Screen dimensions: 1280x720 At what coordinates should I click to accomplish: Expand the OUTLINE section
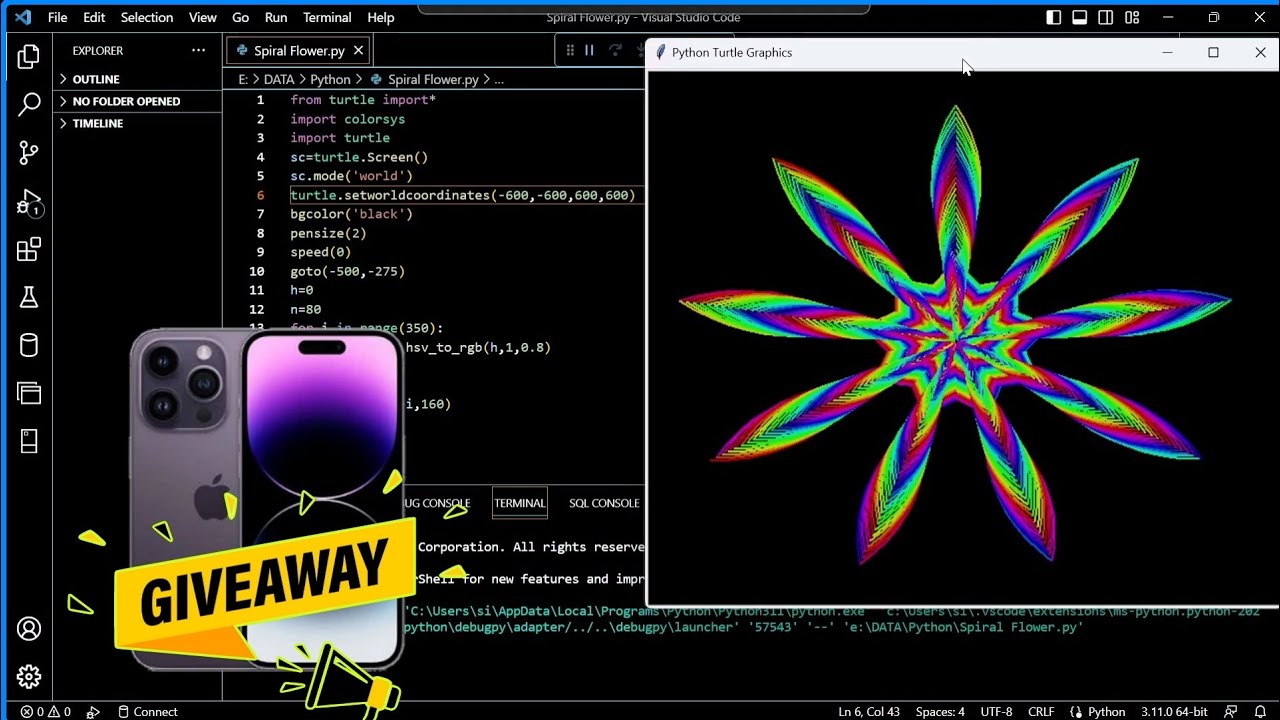[x=138, y=79]
